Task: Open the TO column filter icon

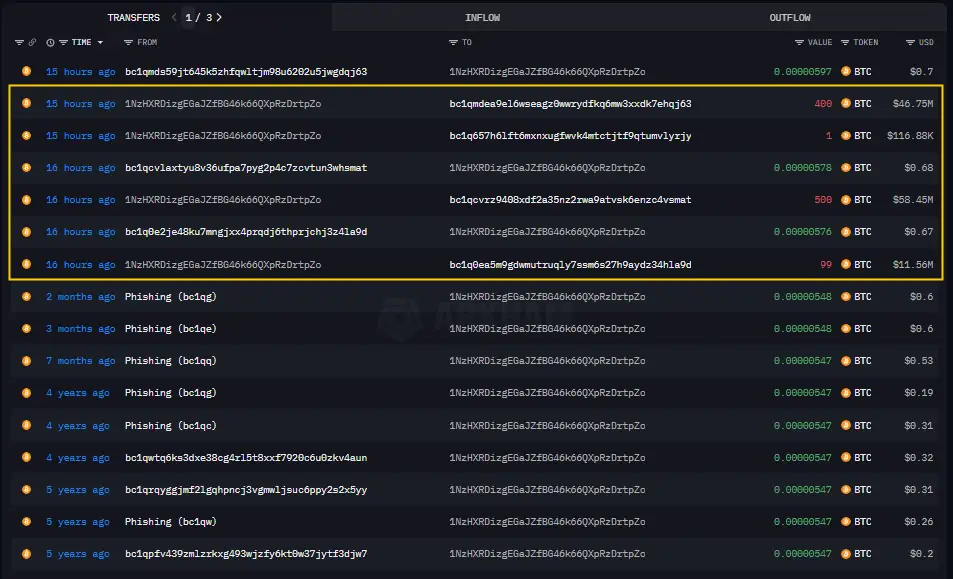Action: (453, 43)
